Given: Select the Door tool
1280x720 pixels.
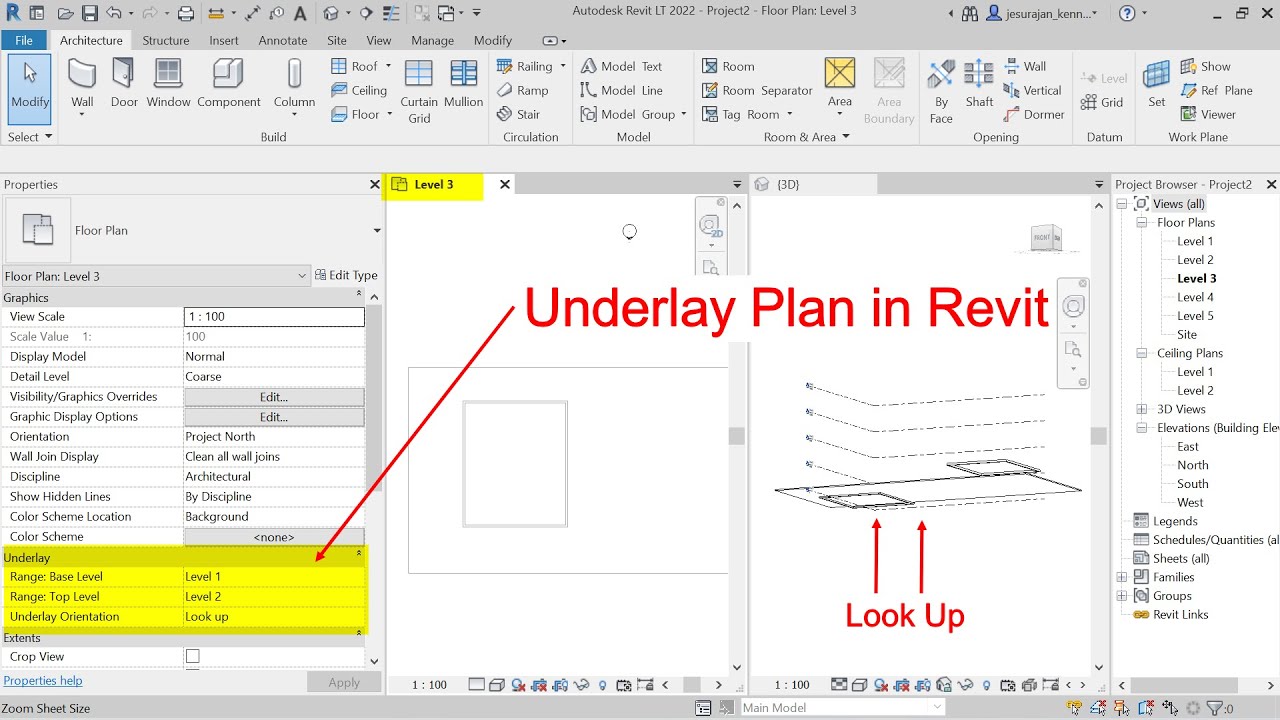Looking at the screenshot, I should pyautogui.click(x=124, y=84).
